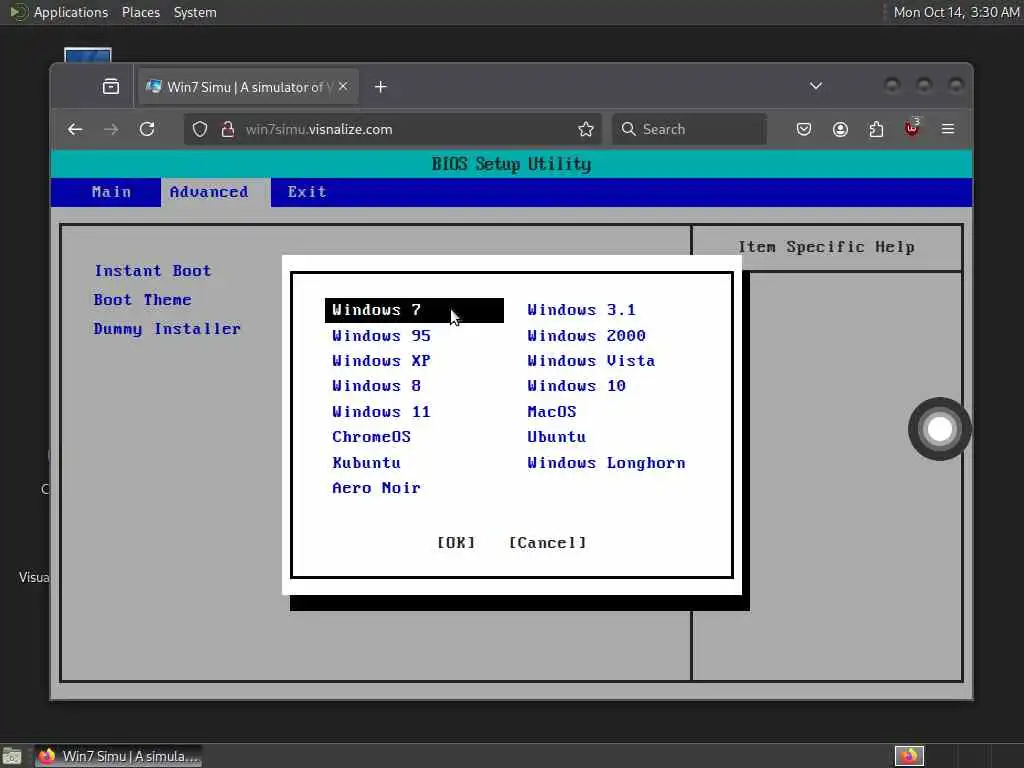Open the Pocket save icon
Screen dimensions: 1024x768
tap(804, 129)
